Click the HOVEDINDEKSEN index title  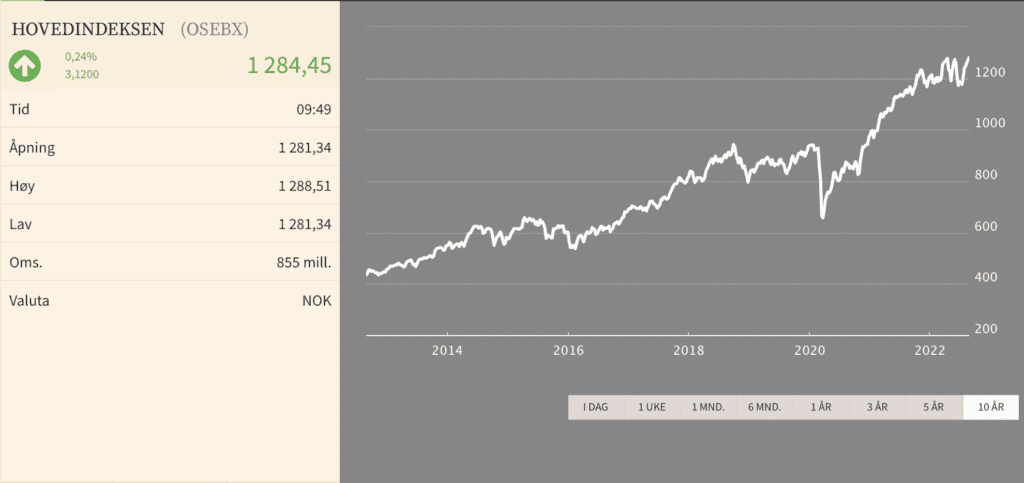tap(87, 29)
